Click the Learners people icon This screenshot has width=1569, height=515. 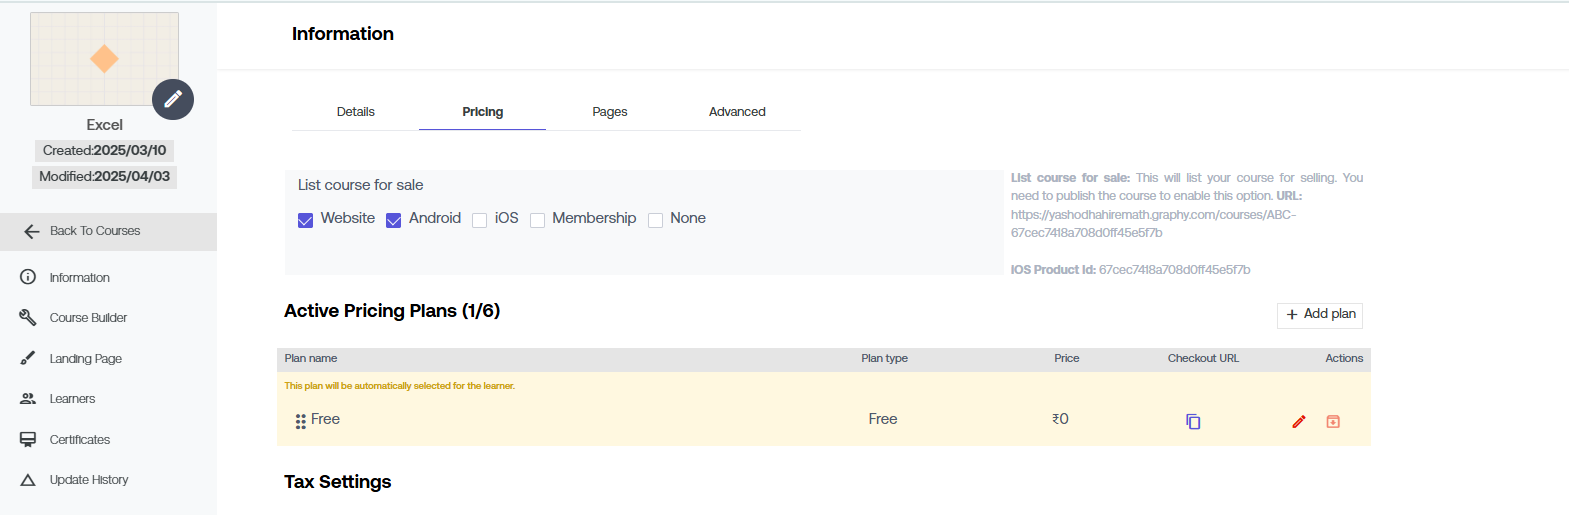coord(28,398)
